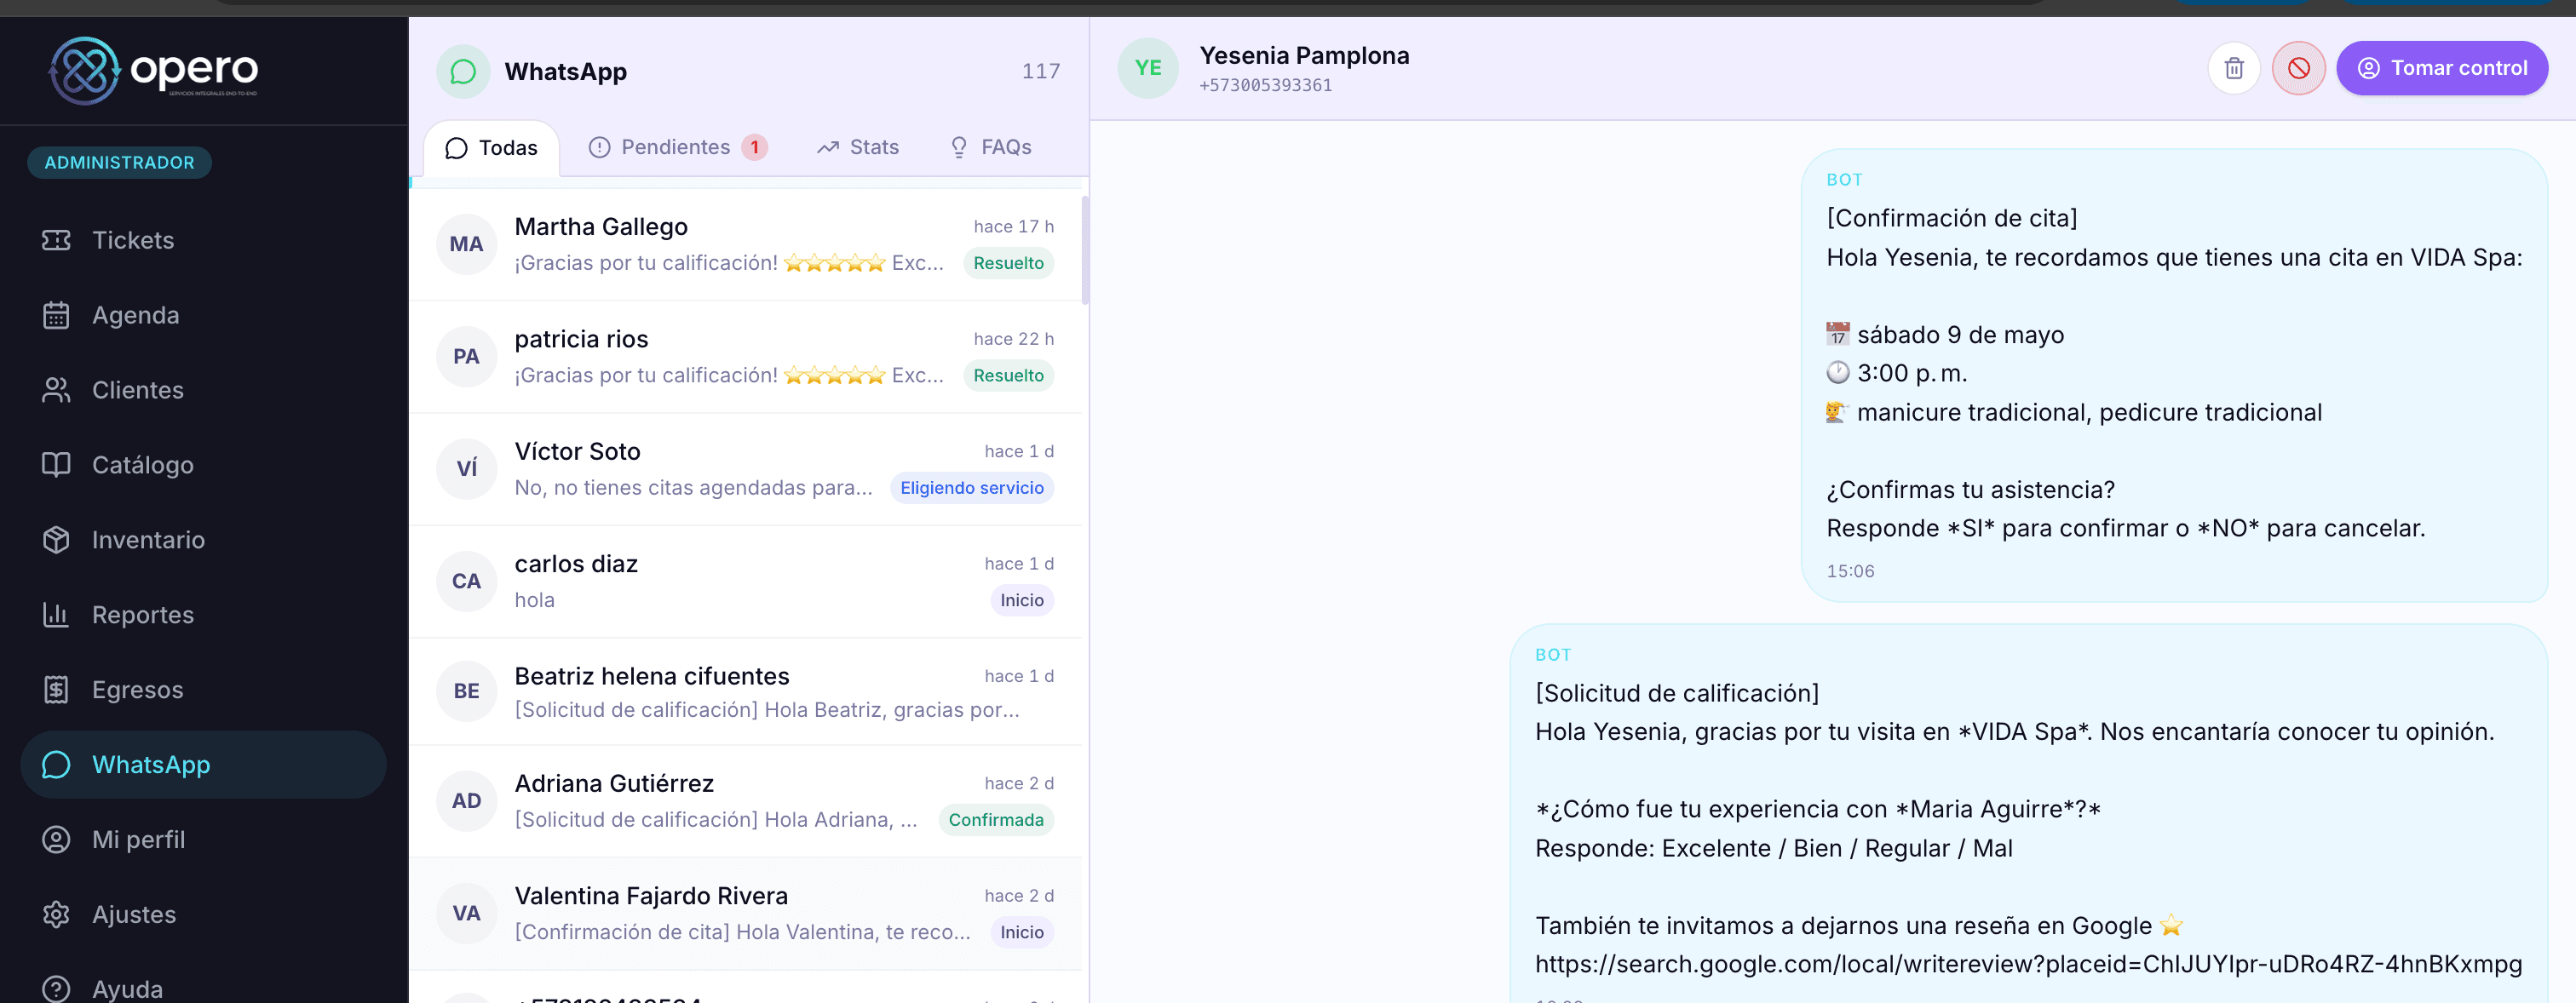Screen dimensions: 2576x1003
Task: Click Eligiendo servicio status on Víctor Soto
Action: click(971, 488)
